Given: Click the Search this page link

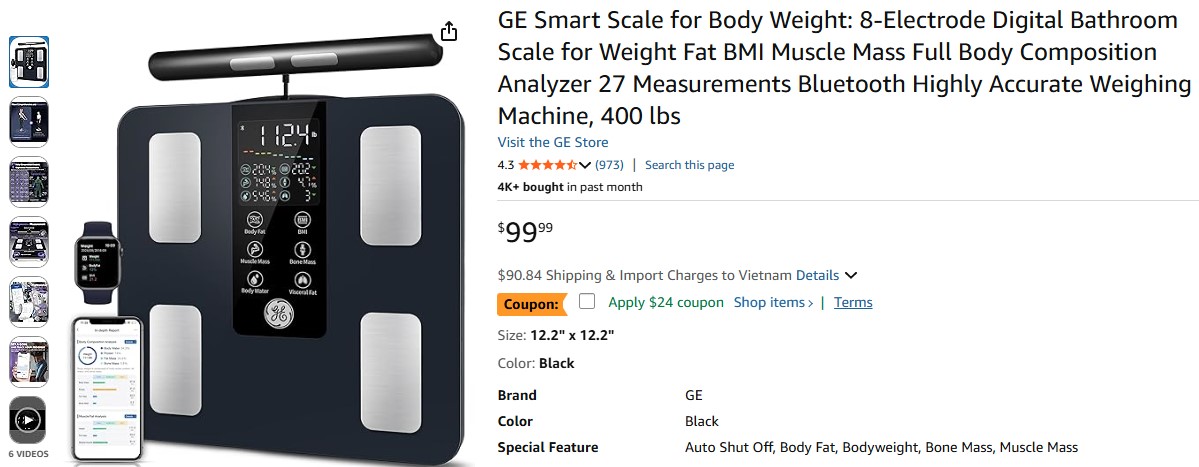Looking at the screenshot, I should [x=689, y=165].
